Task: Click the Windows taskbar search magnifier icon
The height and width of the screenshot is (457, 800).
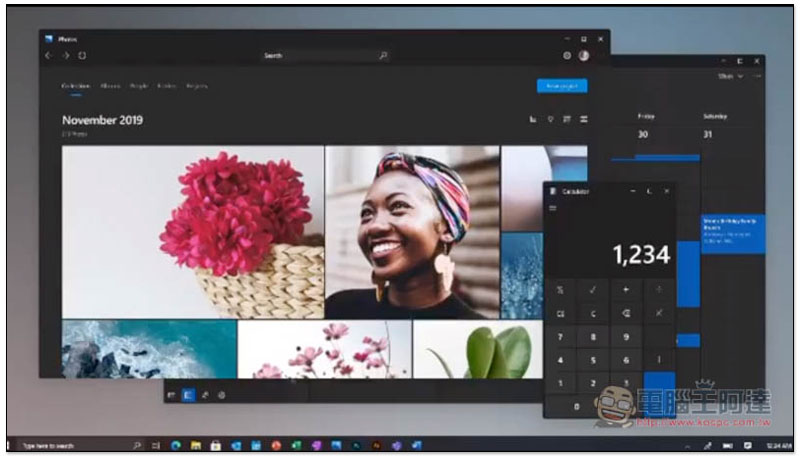Action: tap(137, 444)
